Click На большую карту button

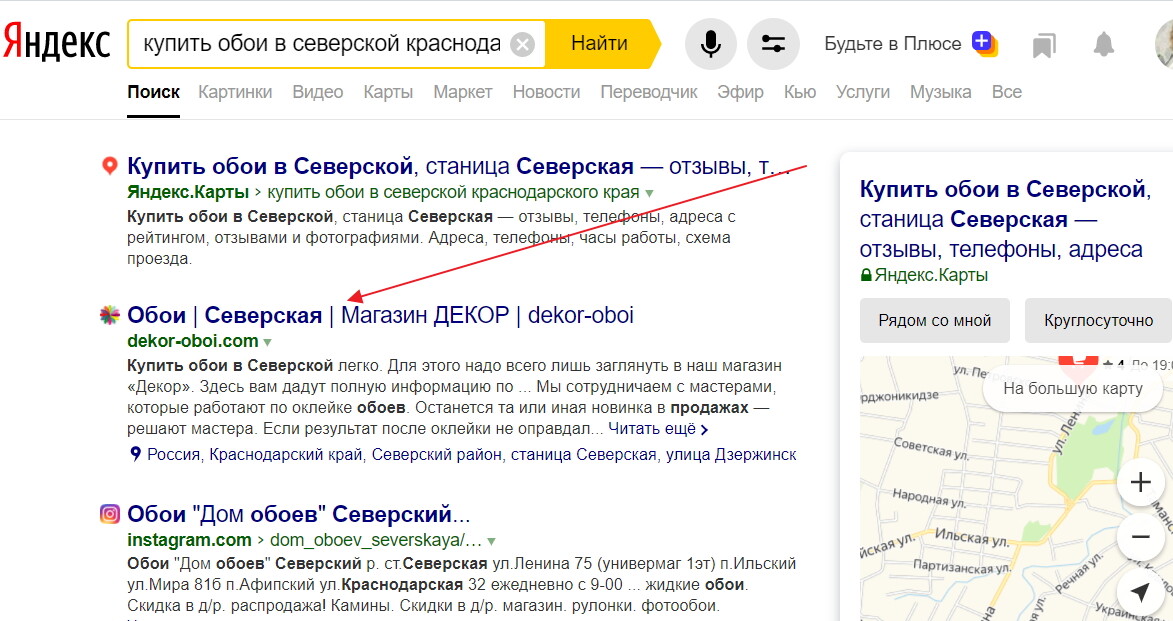coord(1073,389)
